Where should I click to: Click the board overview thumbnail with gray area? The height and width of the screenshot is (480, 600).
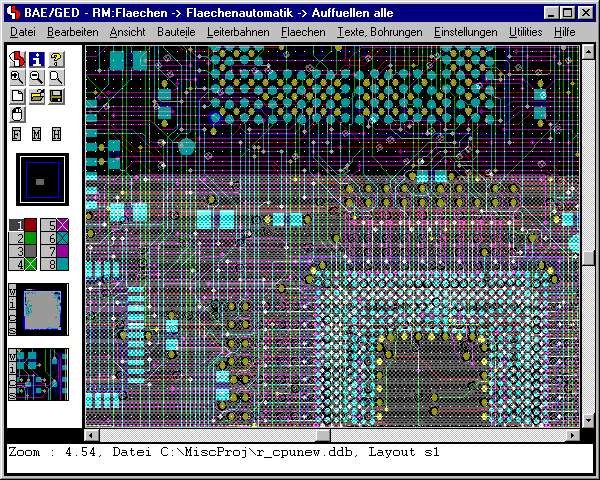point(42,309)
